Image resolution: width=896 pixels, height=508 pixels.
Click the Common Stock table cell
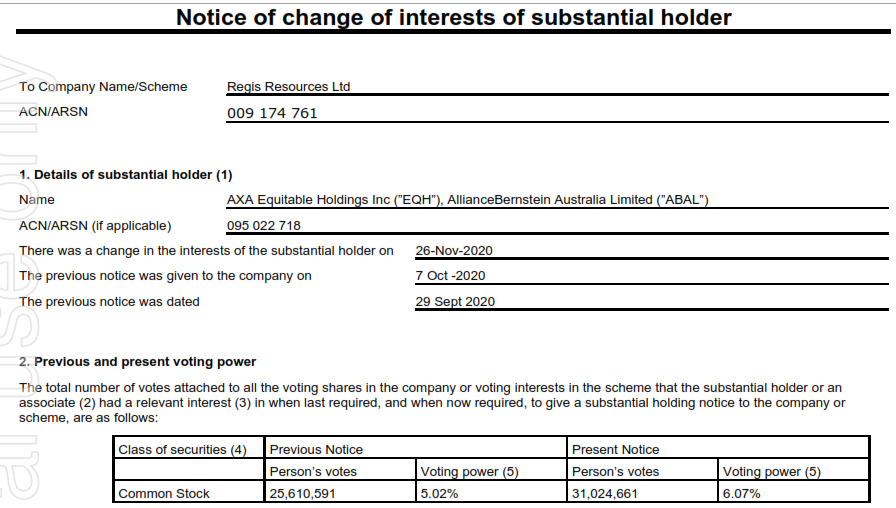164,494
